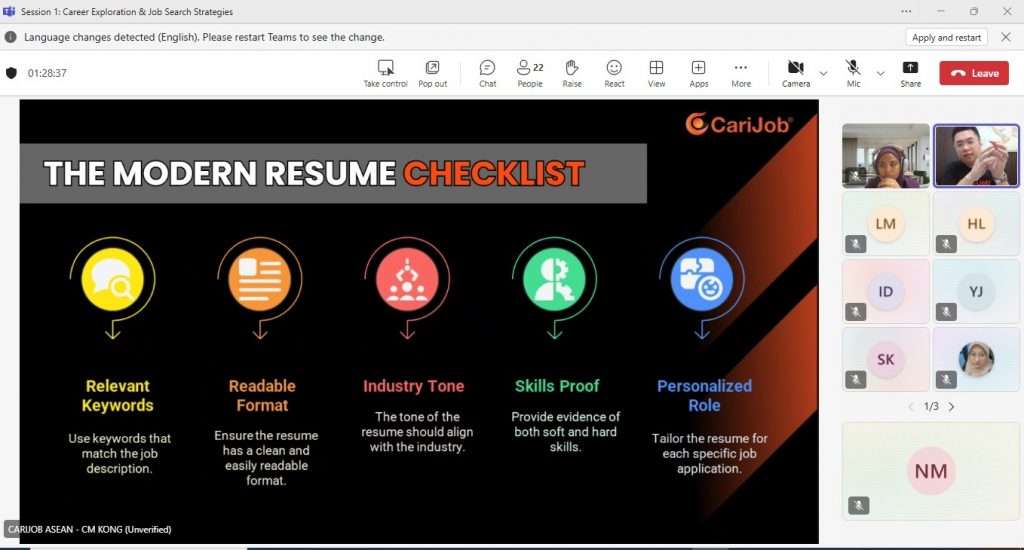Click the Relevant Keywords yellow slide icon

tap(112, 280)
